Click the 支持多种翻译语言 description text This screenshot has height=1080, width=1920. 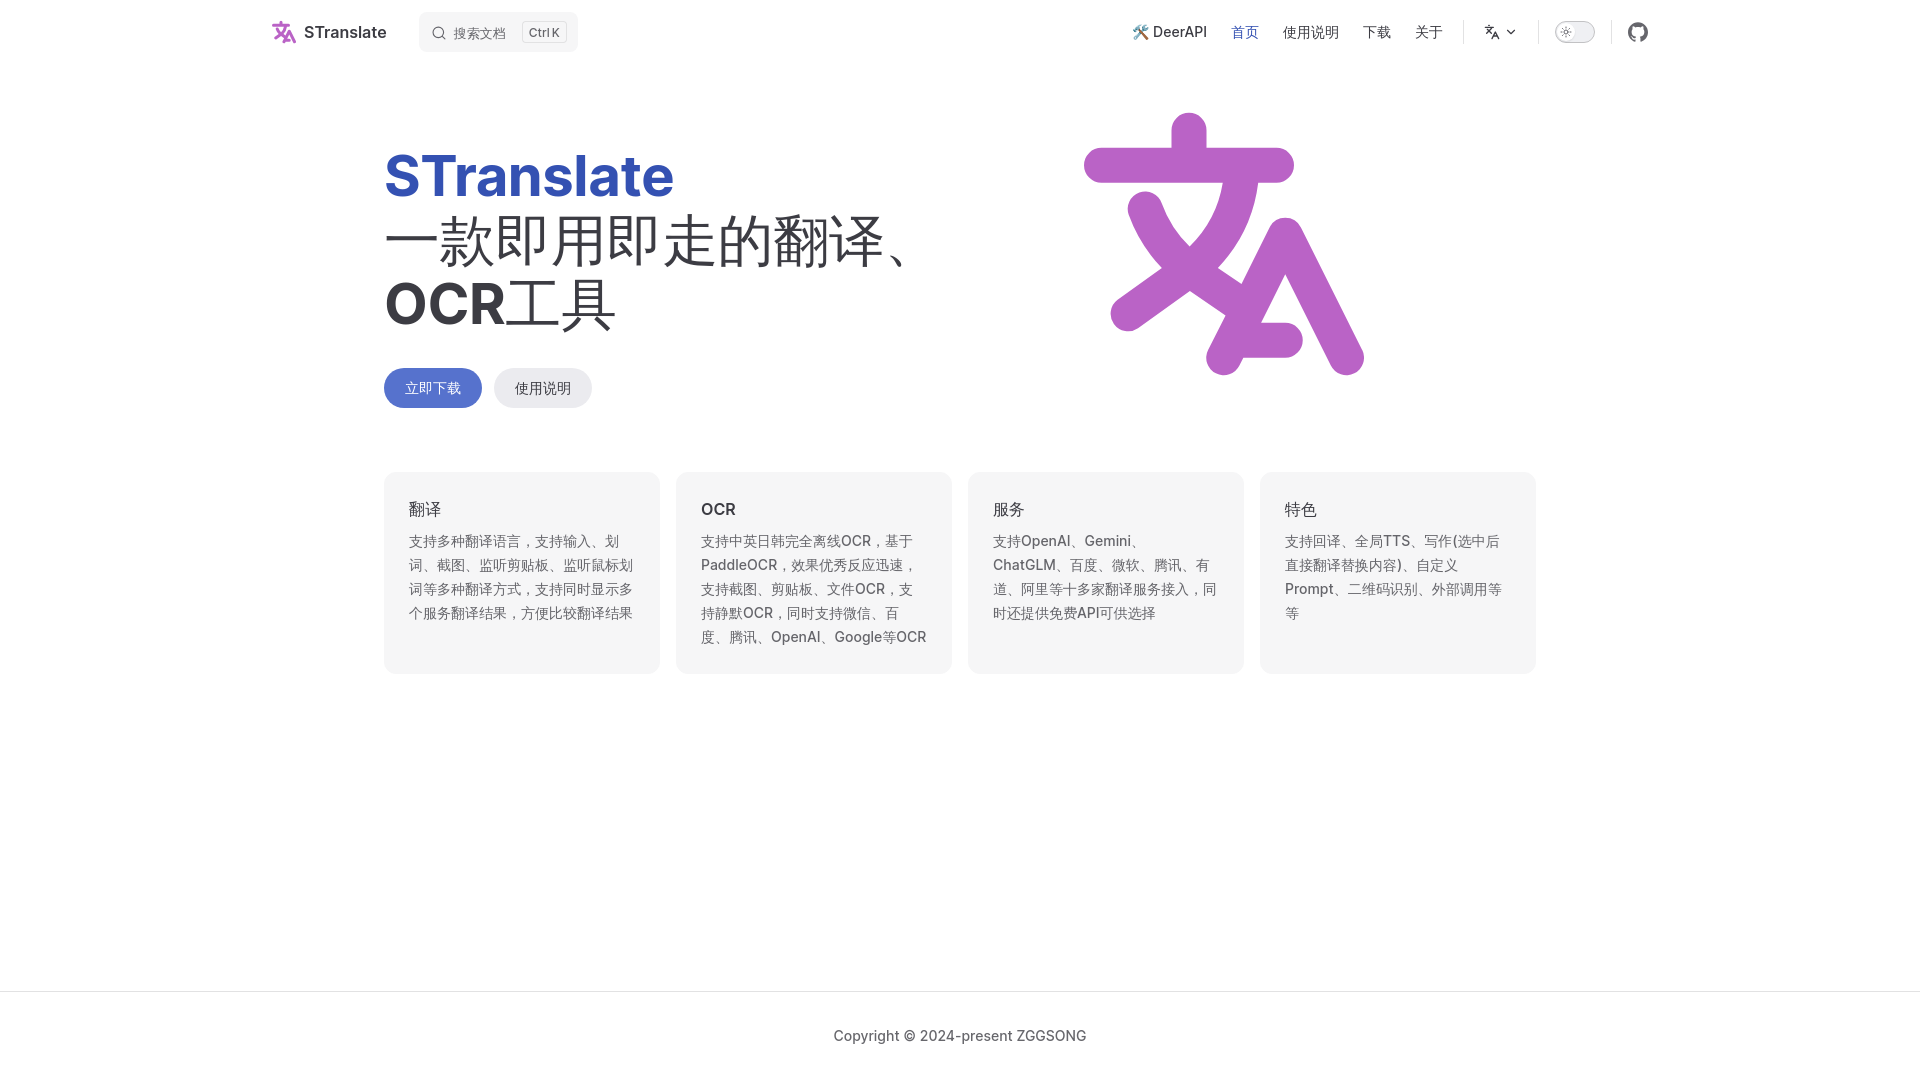pos(522,577)
